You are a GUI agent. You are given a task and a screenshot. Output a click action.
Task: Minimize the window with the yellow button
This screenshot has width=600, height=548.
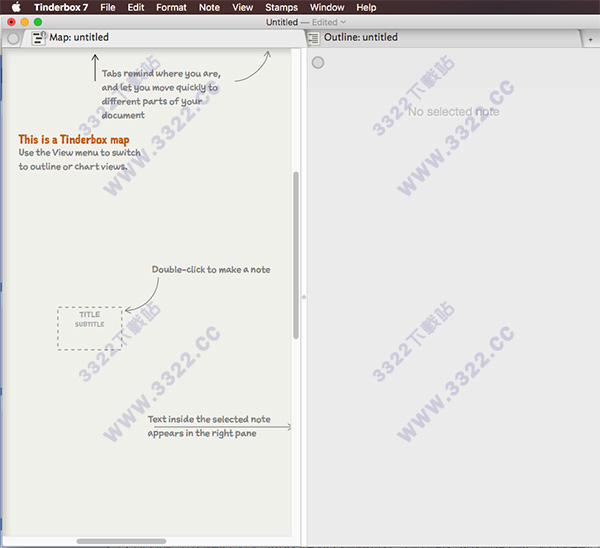[25, 22]
